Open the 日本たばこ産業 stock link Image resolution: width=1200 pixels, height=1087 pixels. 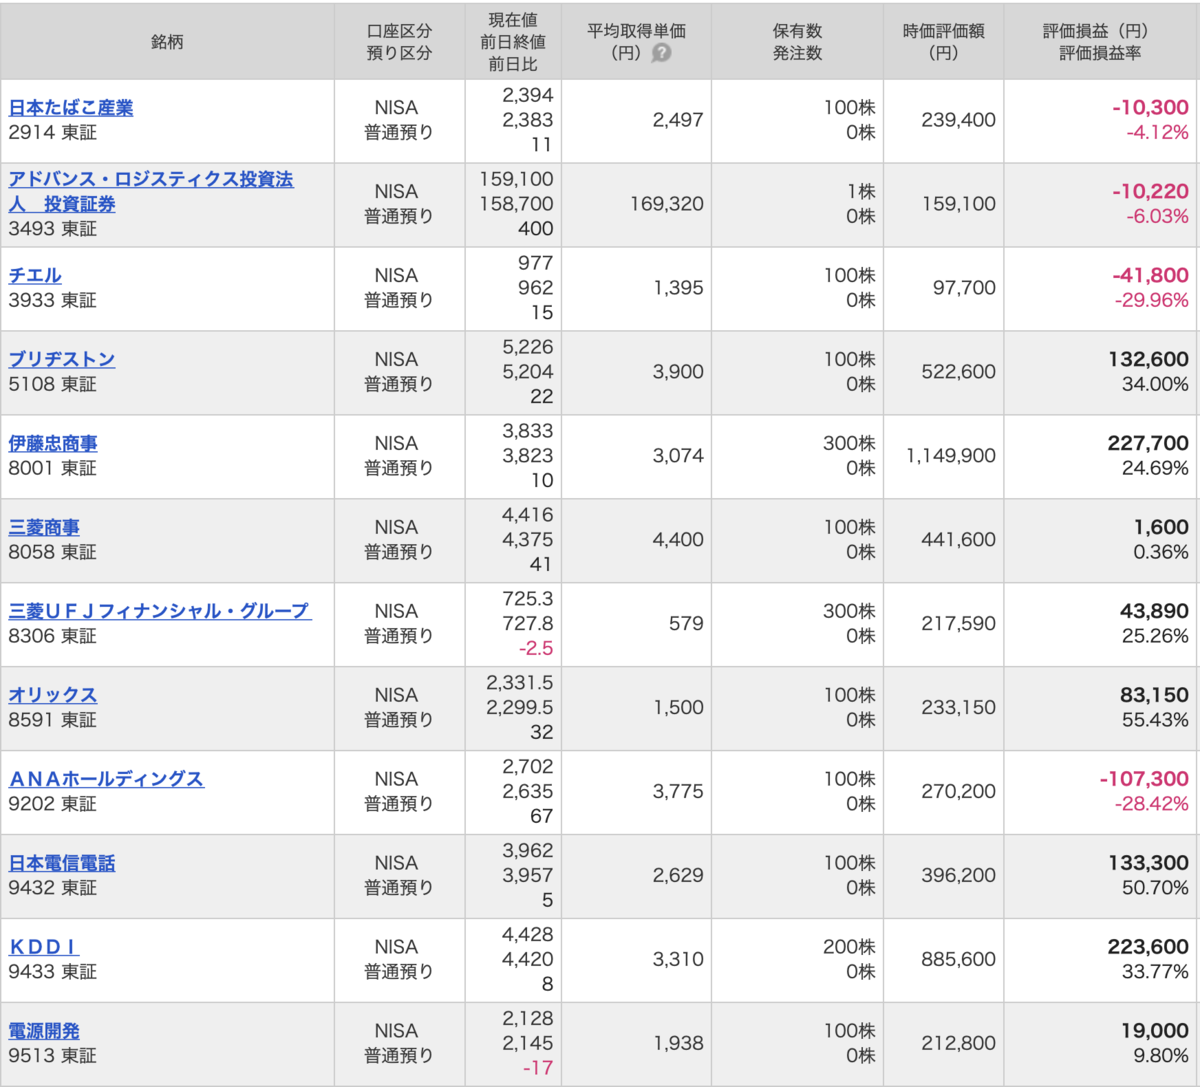click(71, 107)
